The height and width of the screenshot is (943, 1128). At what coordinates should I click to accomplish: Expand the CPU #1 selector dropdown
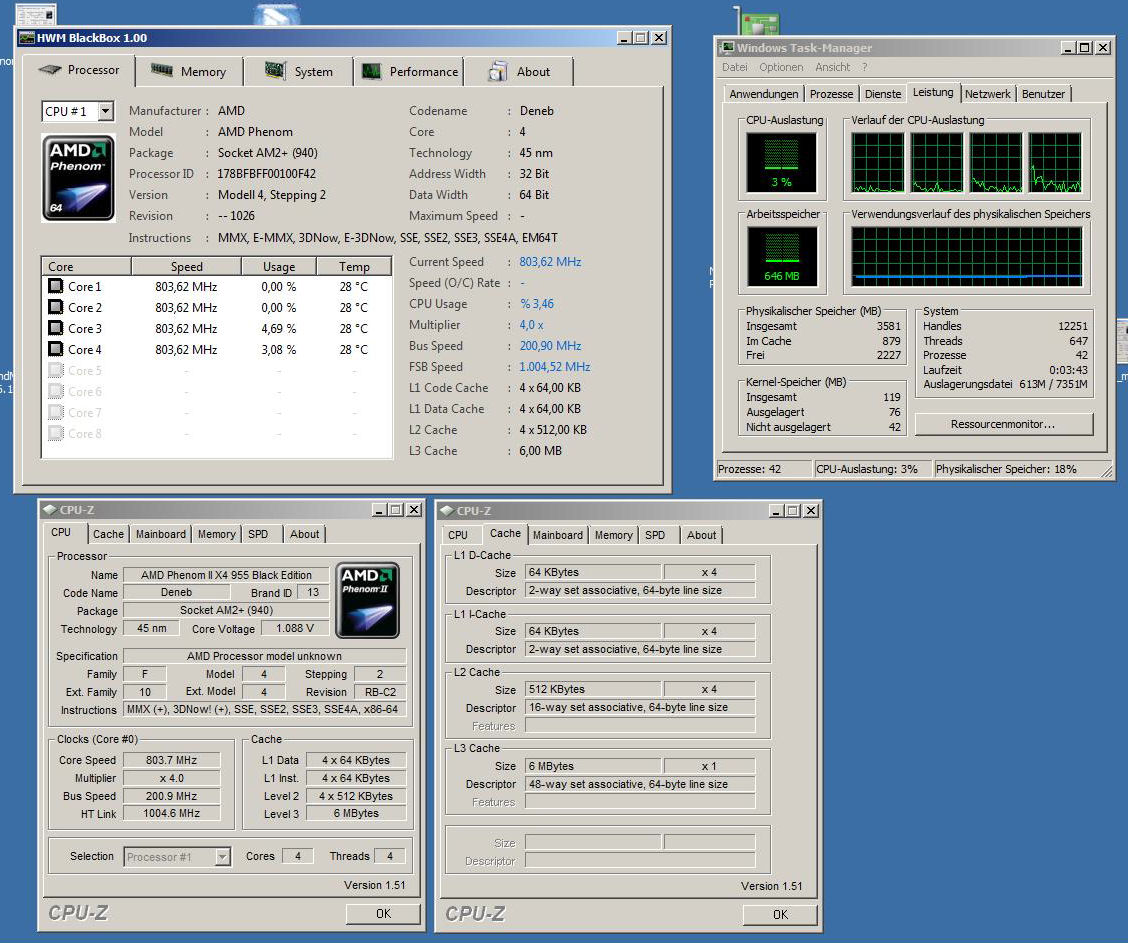point(105,112)
